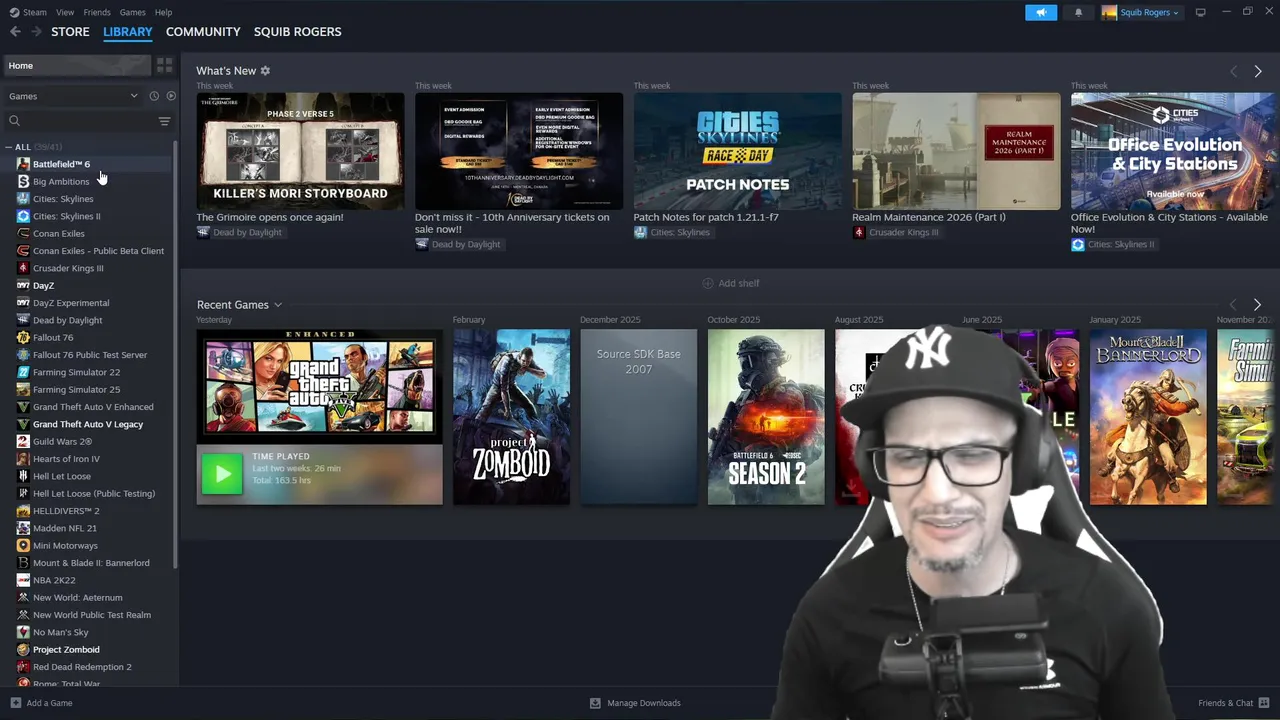Click Manage Downloads link
1280x720 pixels.
pyautogui.click(x=644, y=703)
